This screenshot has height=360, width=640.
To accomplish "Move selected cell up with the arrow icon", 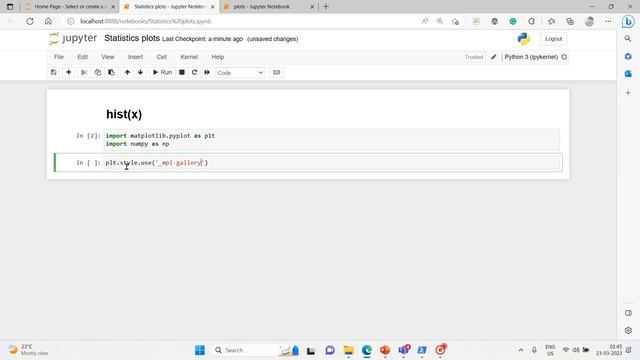I will [127, 72].
